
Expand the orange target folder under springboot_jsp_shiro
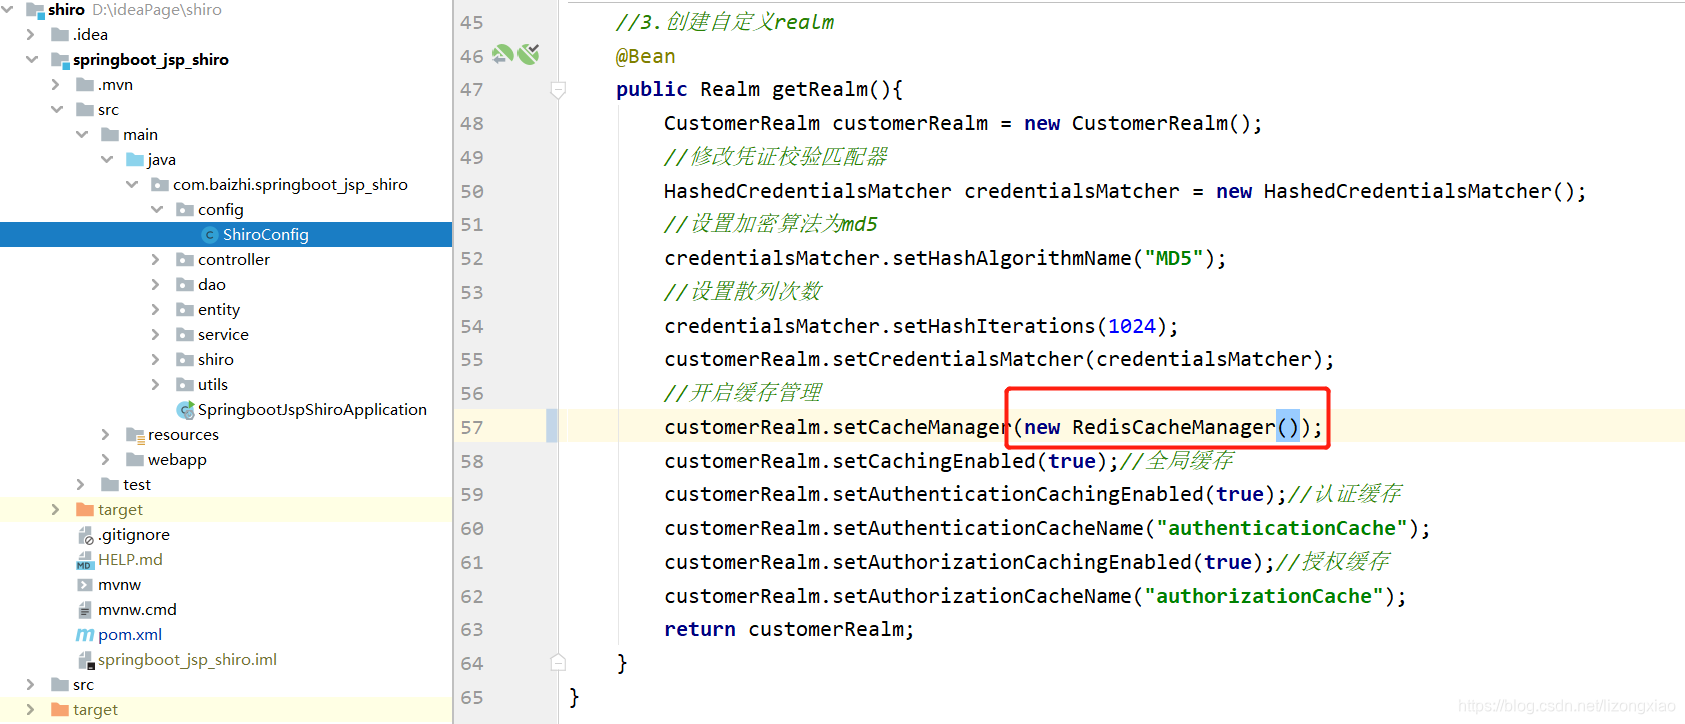[56, 510]
